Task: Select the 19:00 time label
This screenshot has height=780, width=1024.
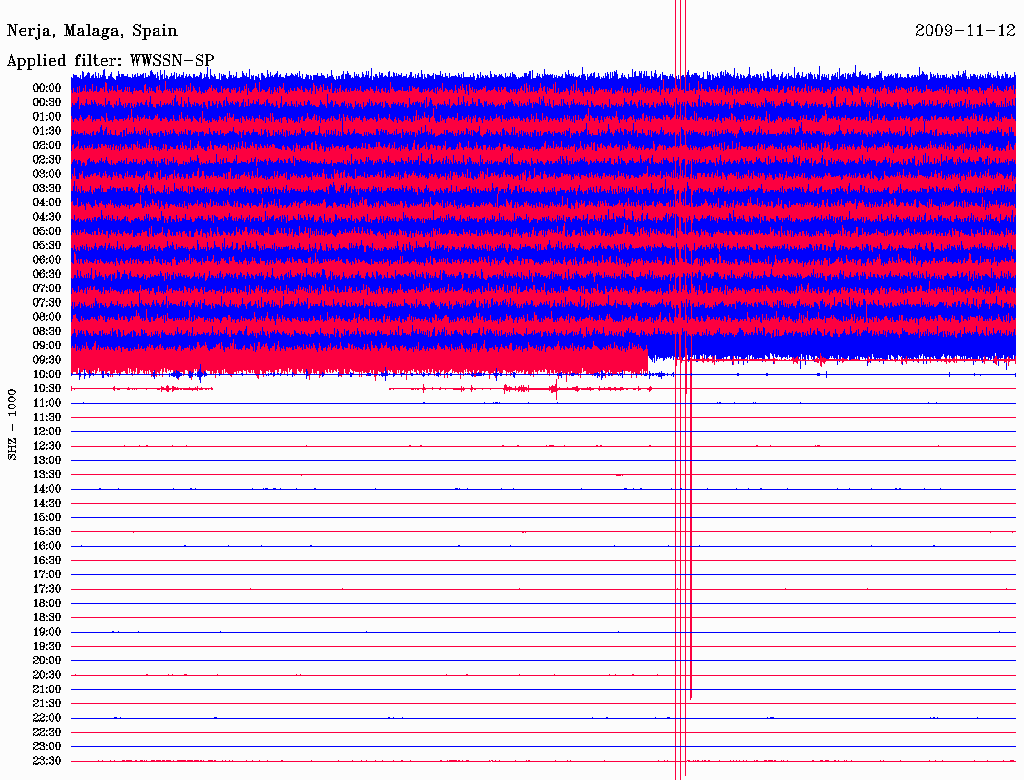Action: click(x=47, y=632)
